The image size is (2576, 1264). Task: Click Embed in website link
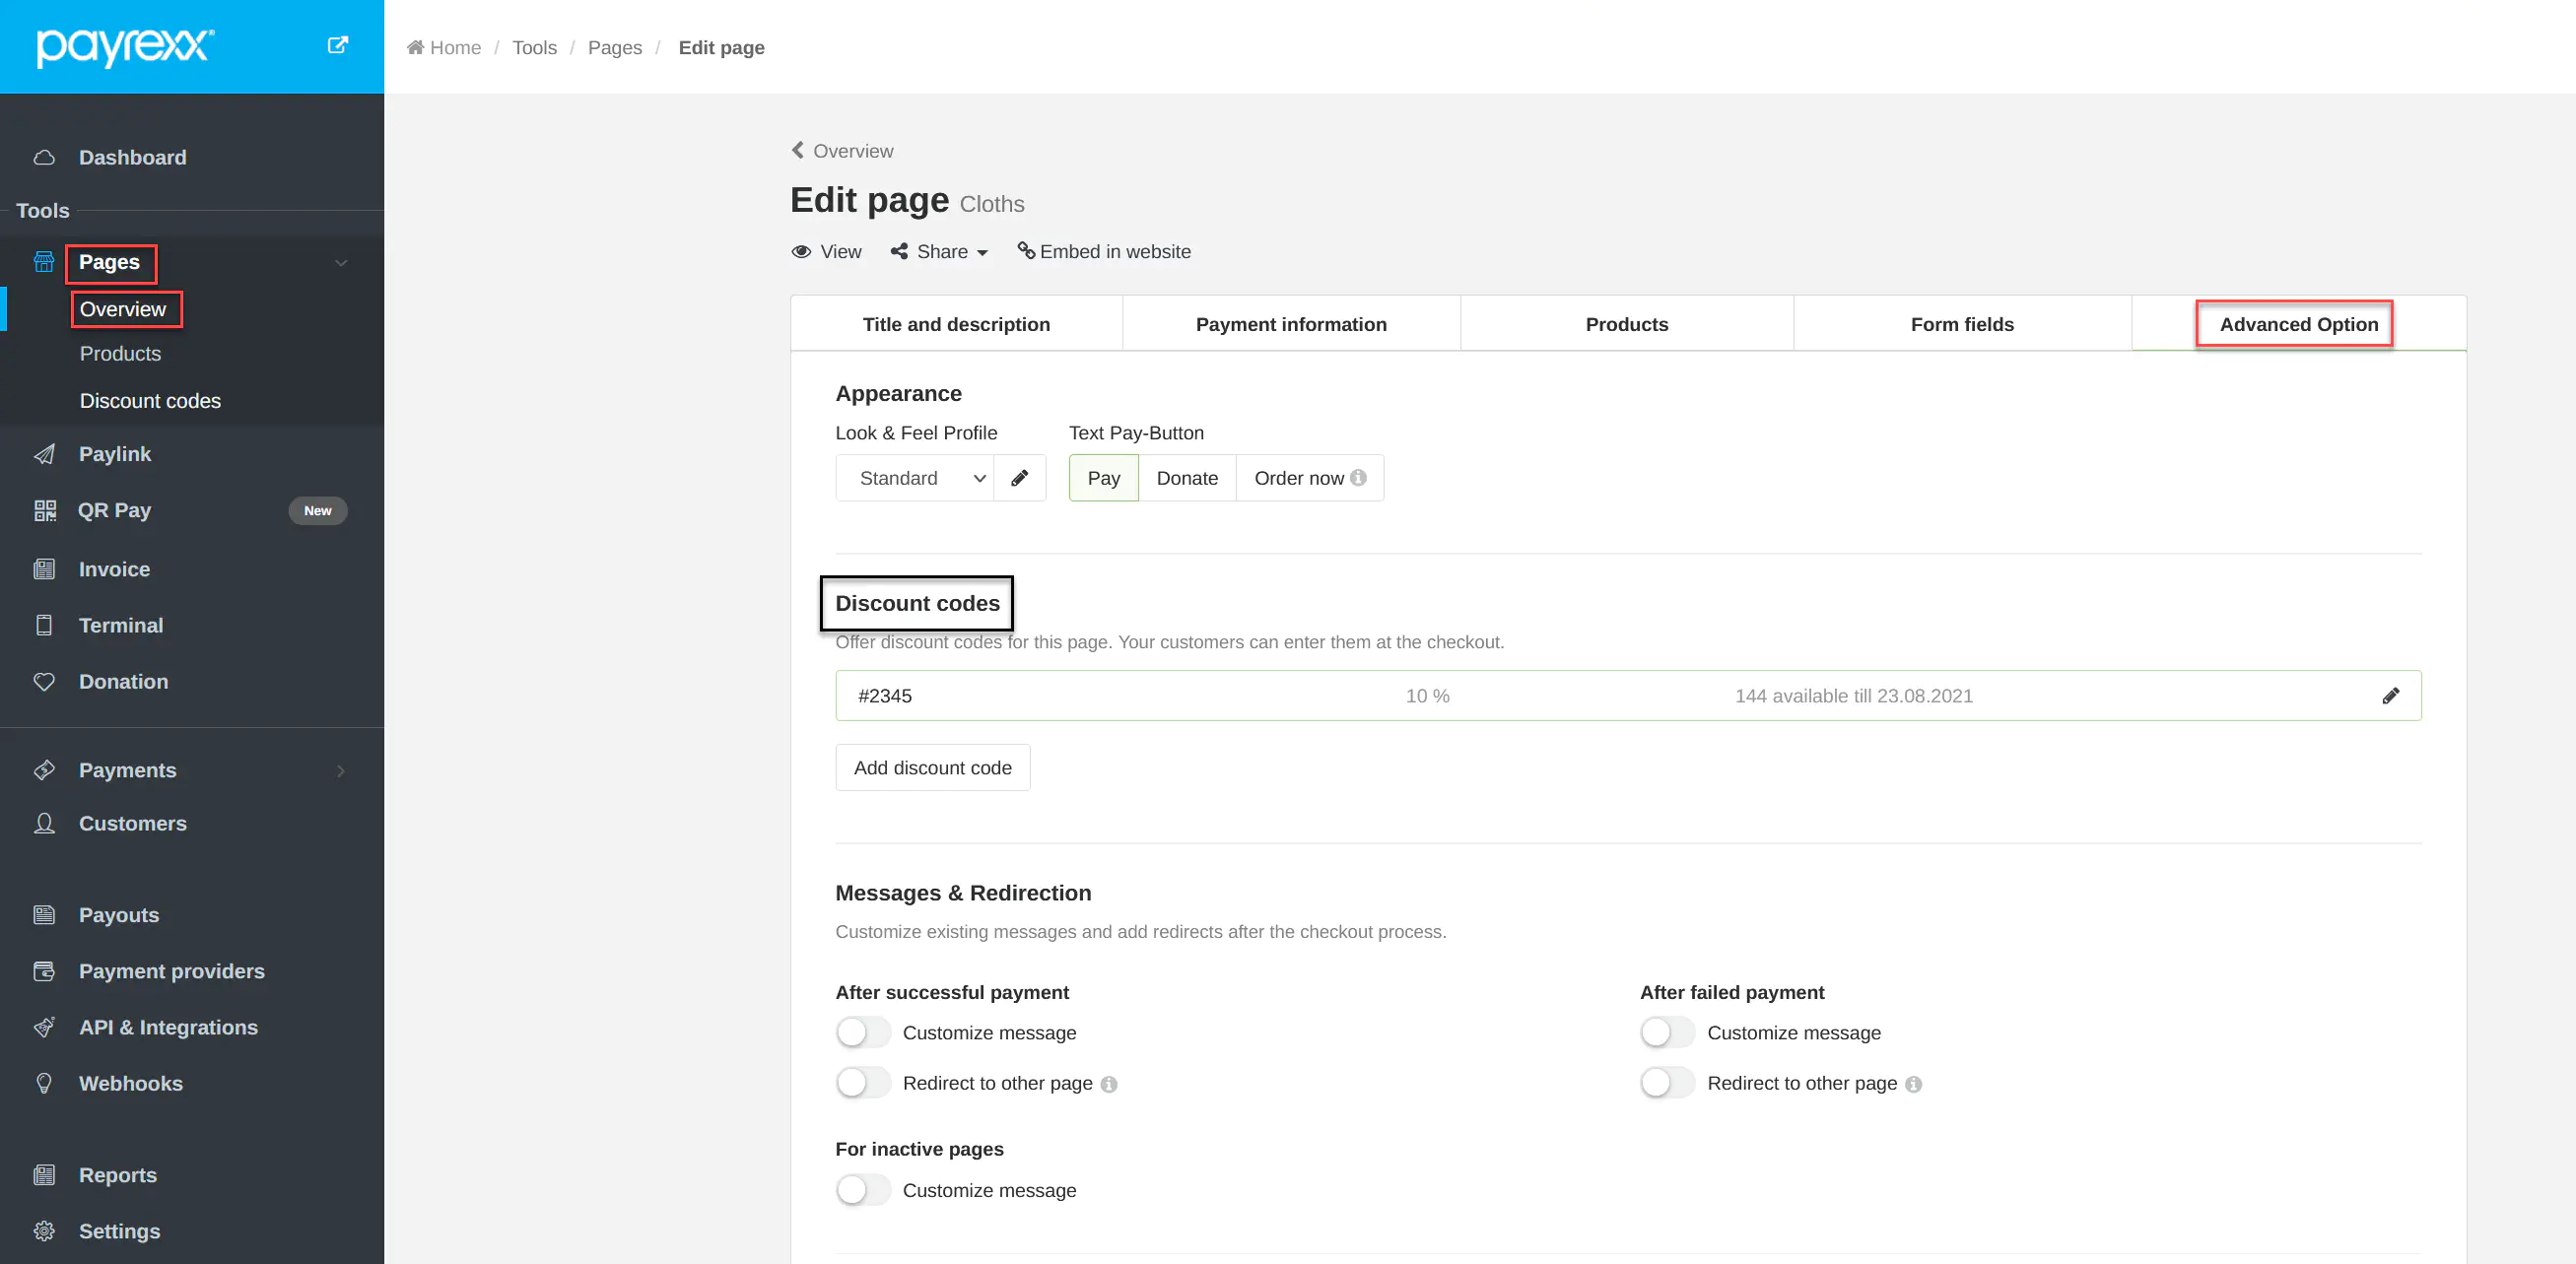[x=1104, y=252]
